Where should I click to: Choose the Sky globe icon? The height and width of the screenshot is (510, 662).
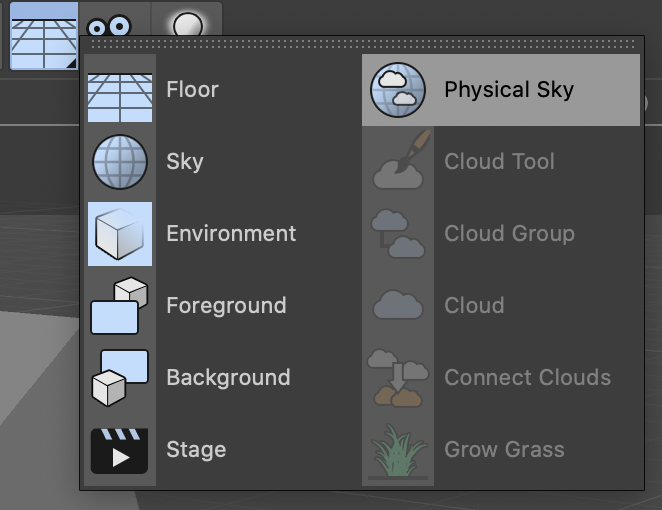click(x=120, y=162)
